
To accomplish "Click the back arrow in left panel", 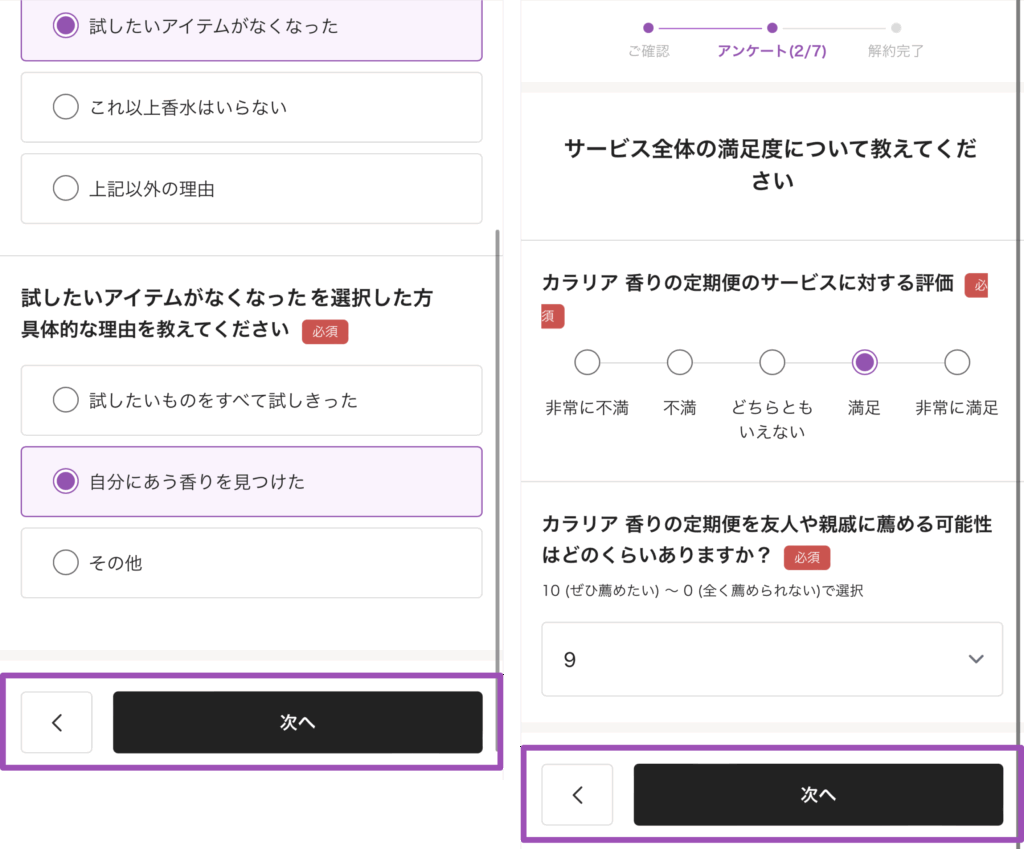I will click(57, 722).
